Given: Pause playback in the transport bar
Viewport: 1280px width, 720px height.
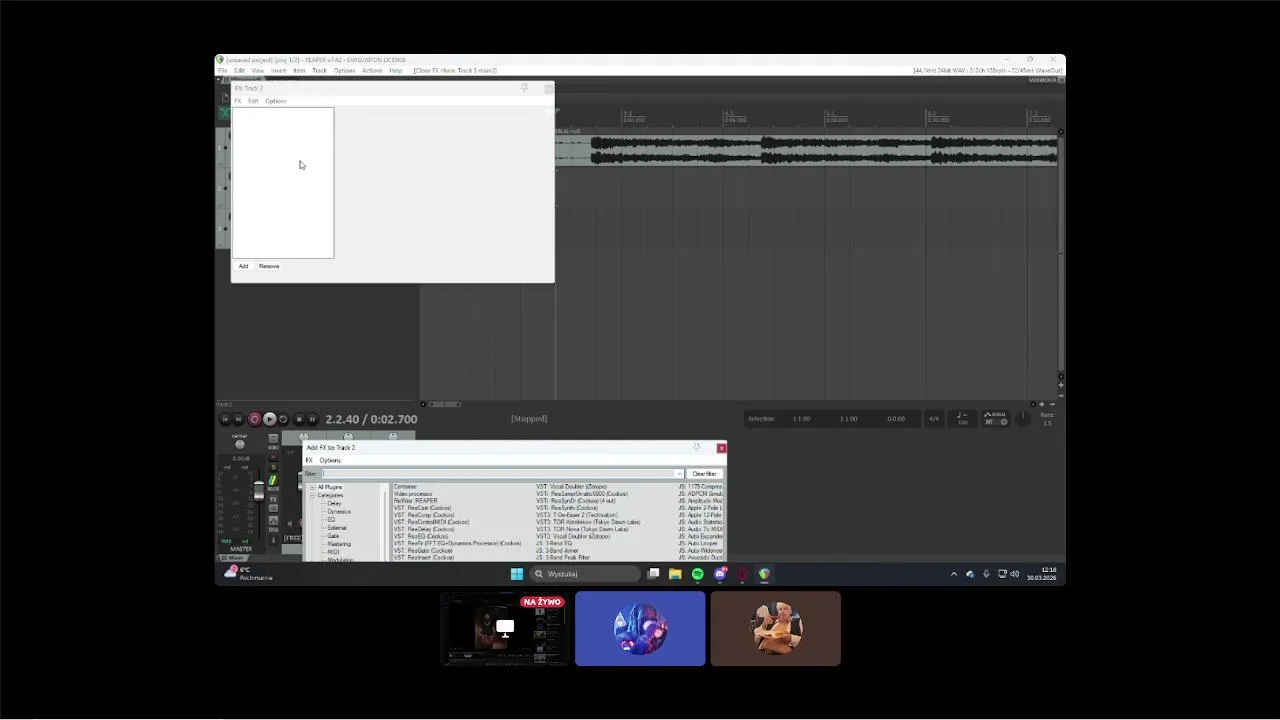Looking at the screenshot, I should 312,419.
